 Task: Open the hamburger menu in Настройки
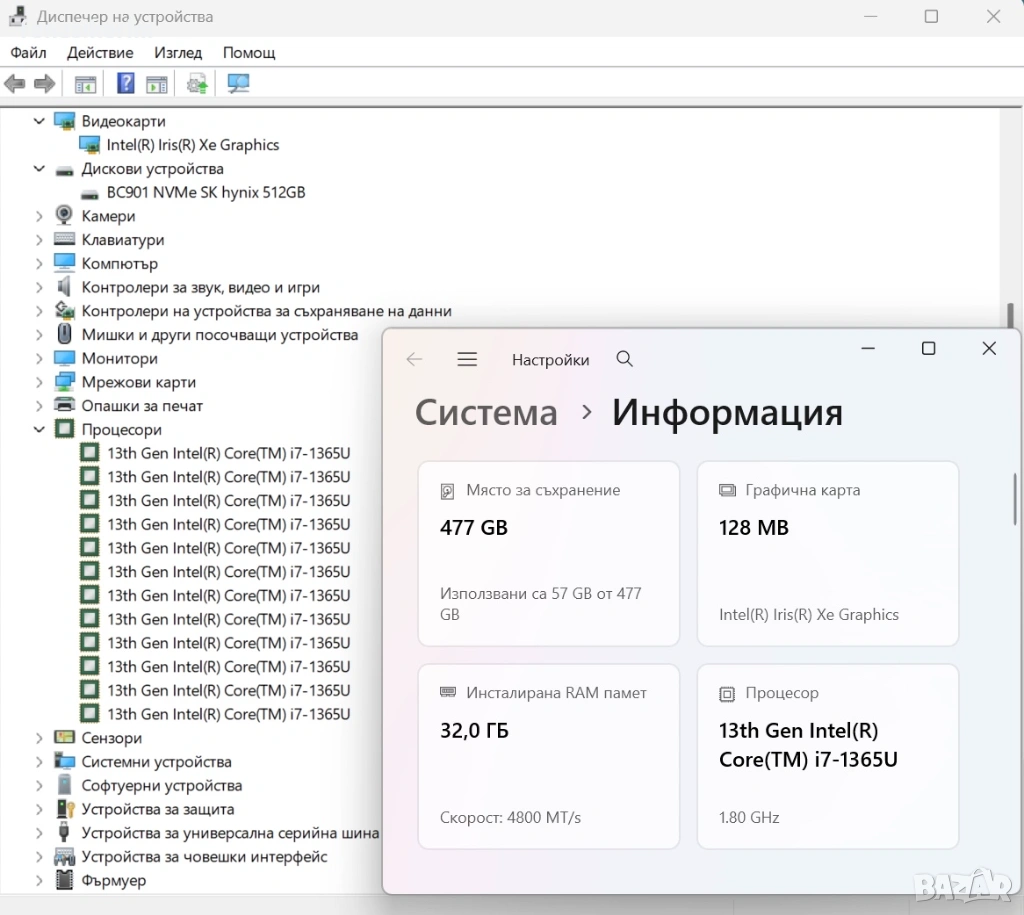pos(467,360)
